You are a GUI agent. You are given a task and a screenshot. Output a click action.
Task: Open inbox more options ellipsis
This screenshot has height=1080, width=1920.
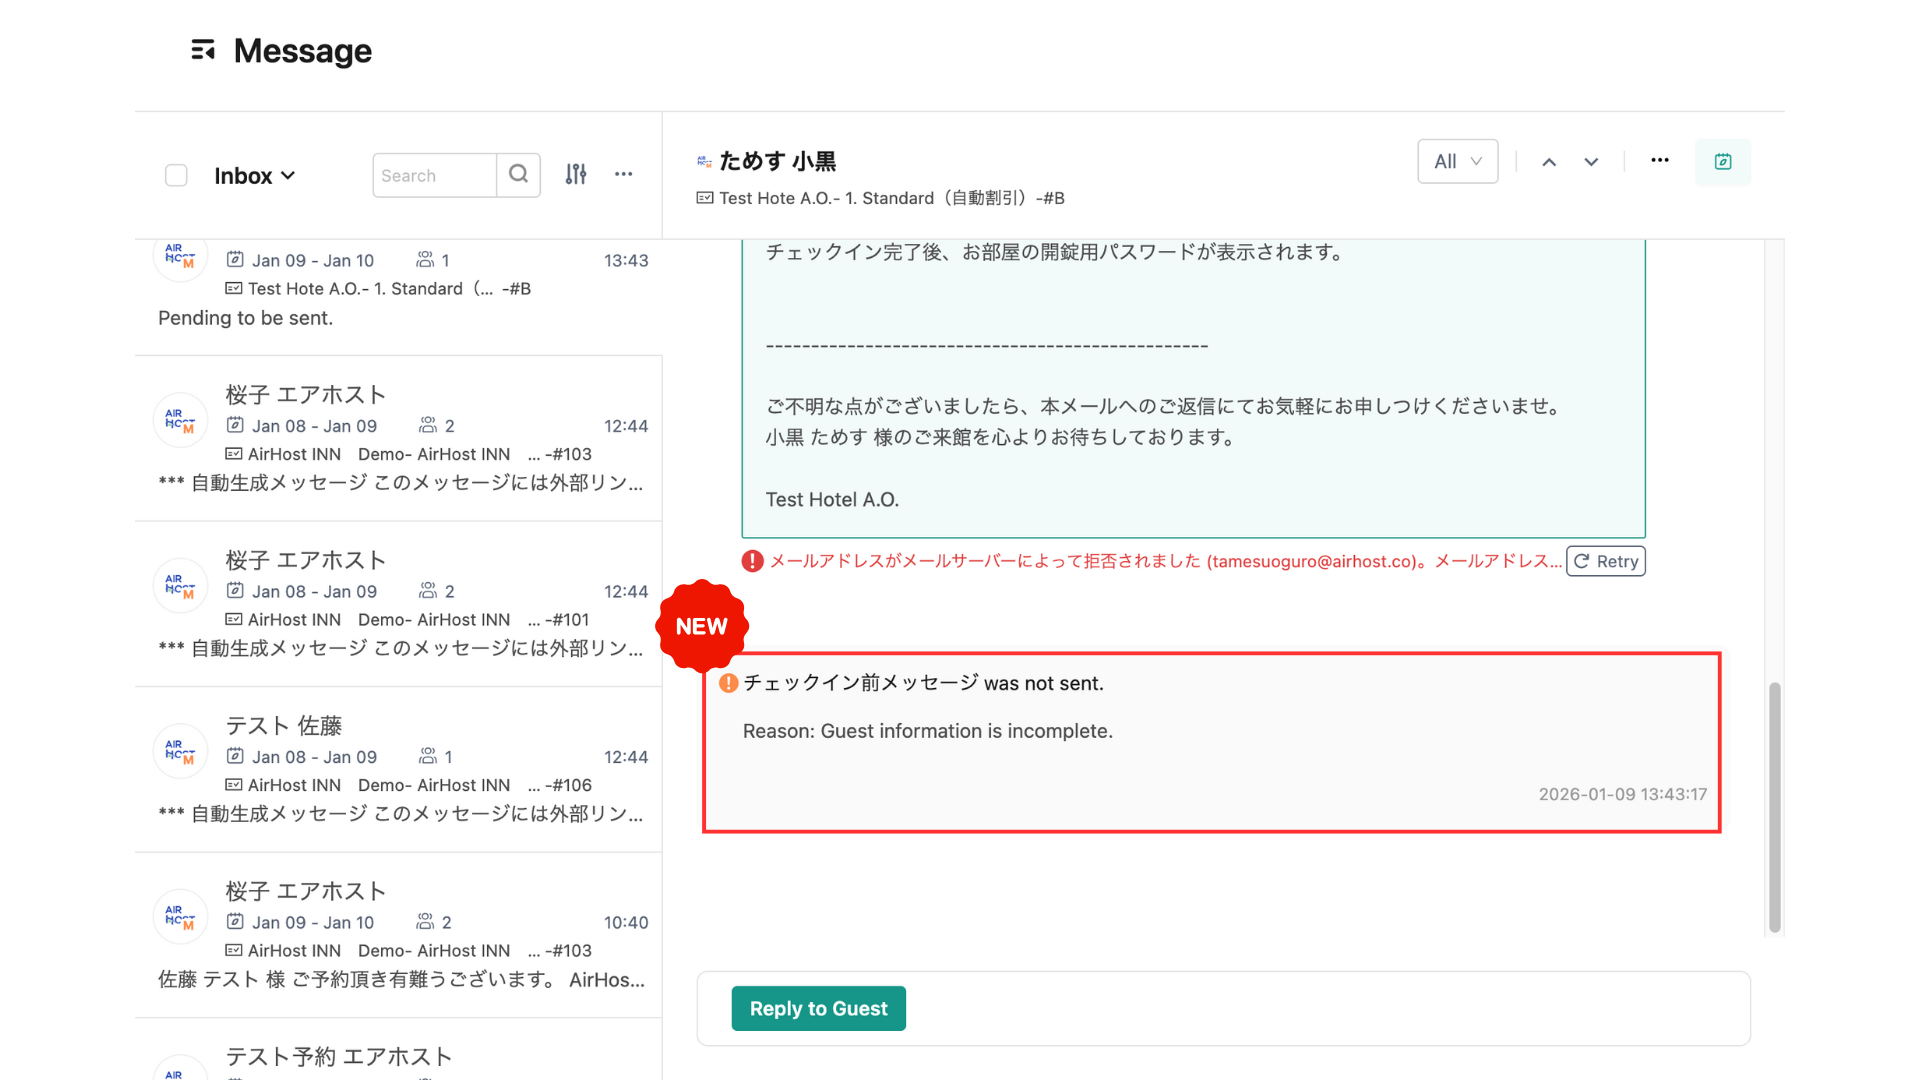coord(624,174)
